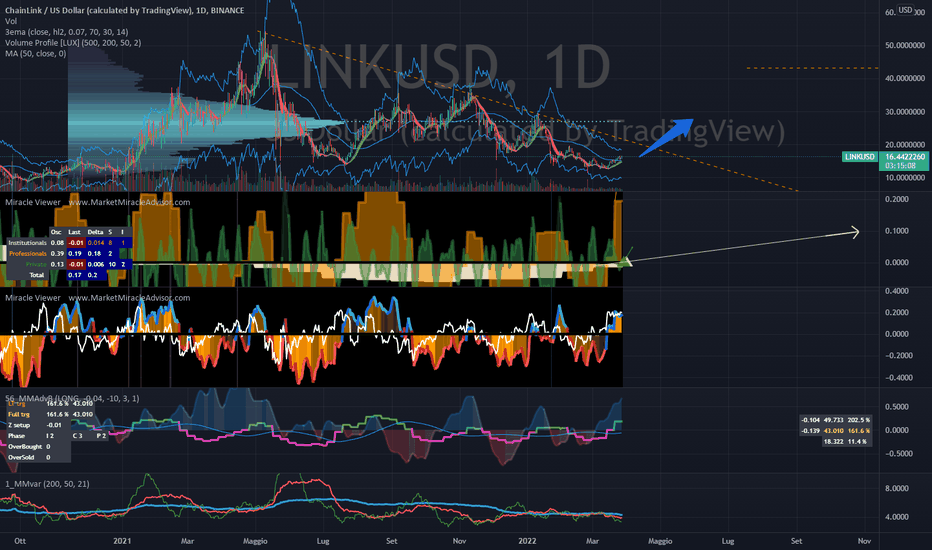Click value -0.139 in right-side table
Screen dimensions: 932x550
pos(811,430)
